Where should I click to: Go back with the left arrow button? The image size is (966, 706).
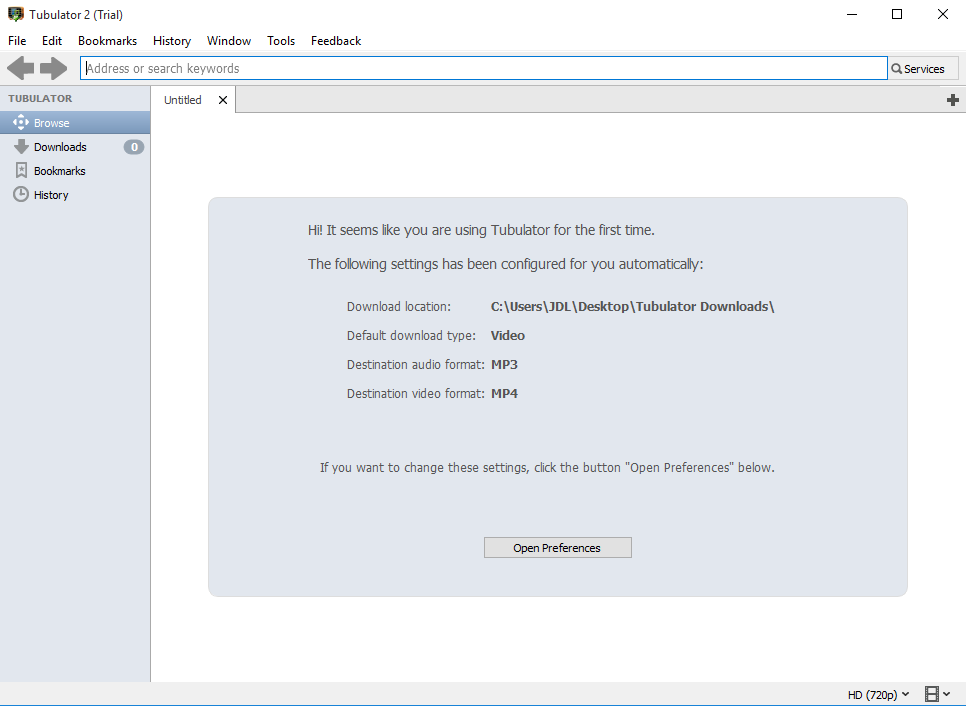[20, 68]
